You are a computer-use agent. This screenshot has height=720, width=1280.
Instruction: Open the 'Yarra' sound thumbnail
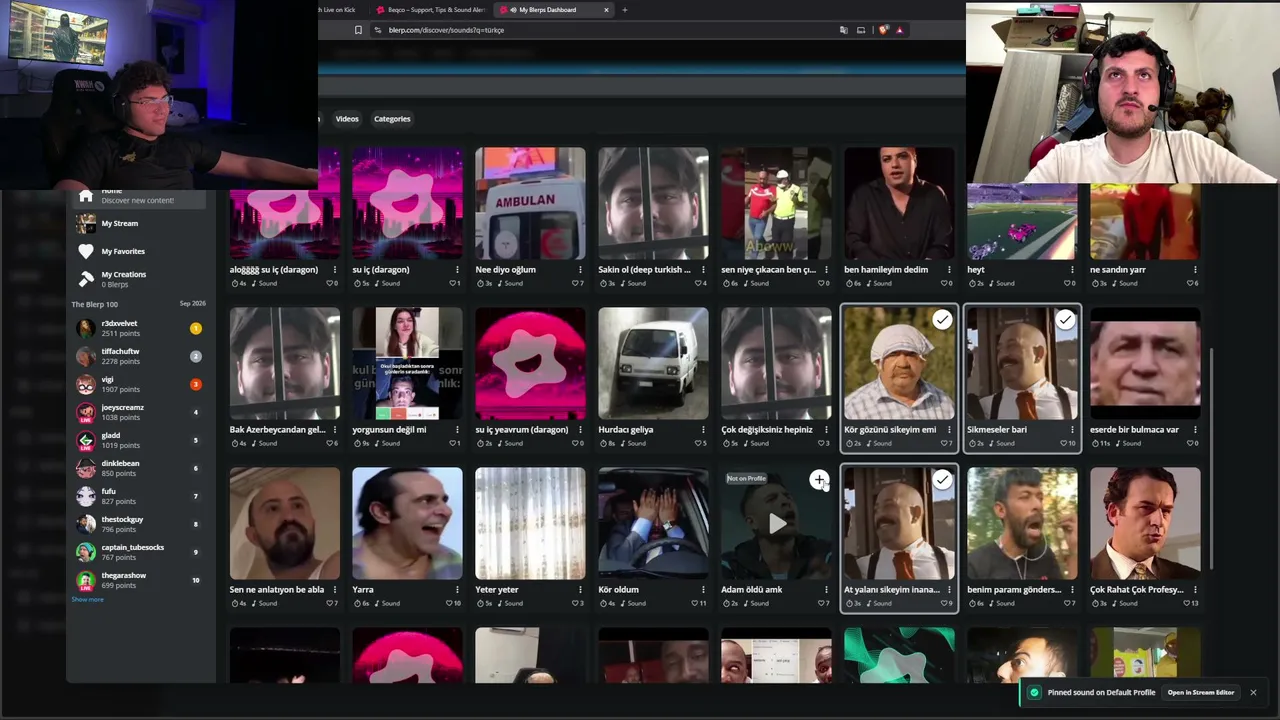pyautogui.click(x=407, y=523)
